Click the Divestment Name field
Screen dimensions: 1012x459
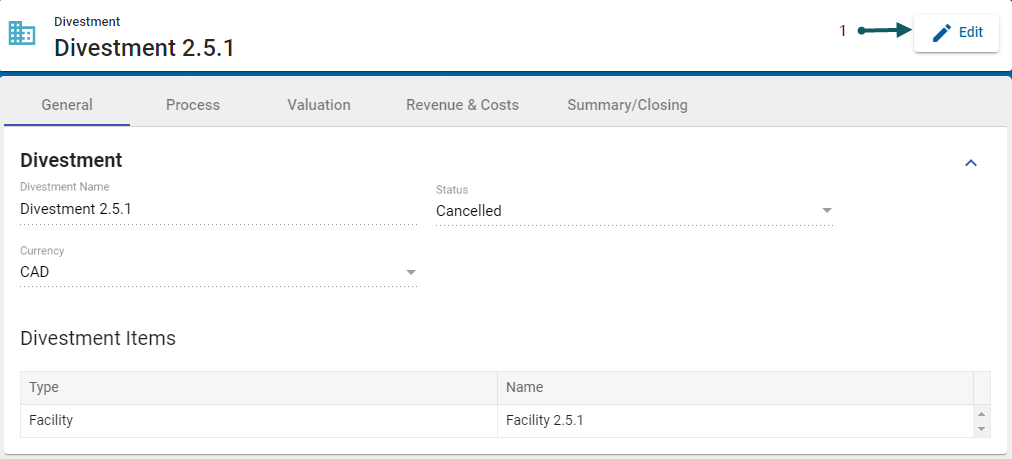tap(218, 209)
